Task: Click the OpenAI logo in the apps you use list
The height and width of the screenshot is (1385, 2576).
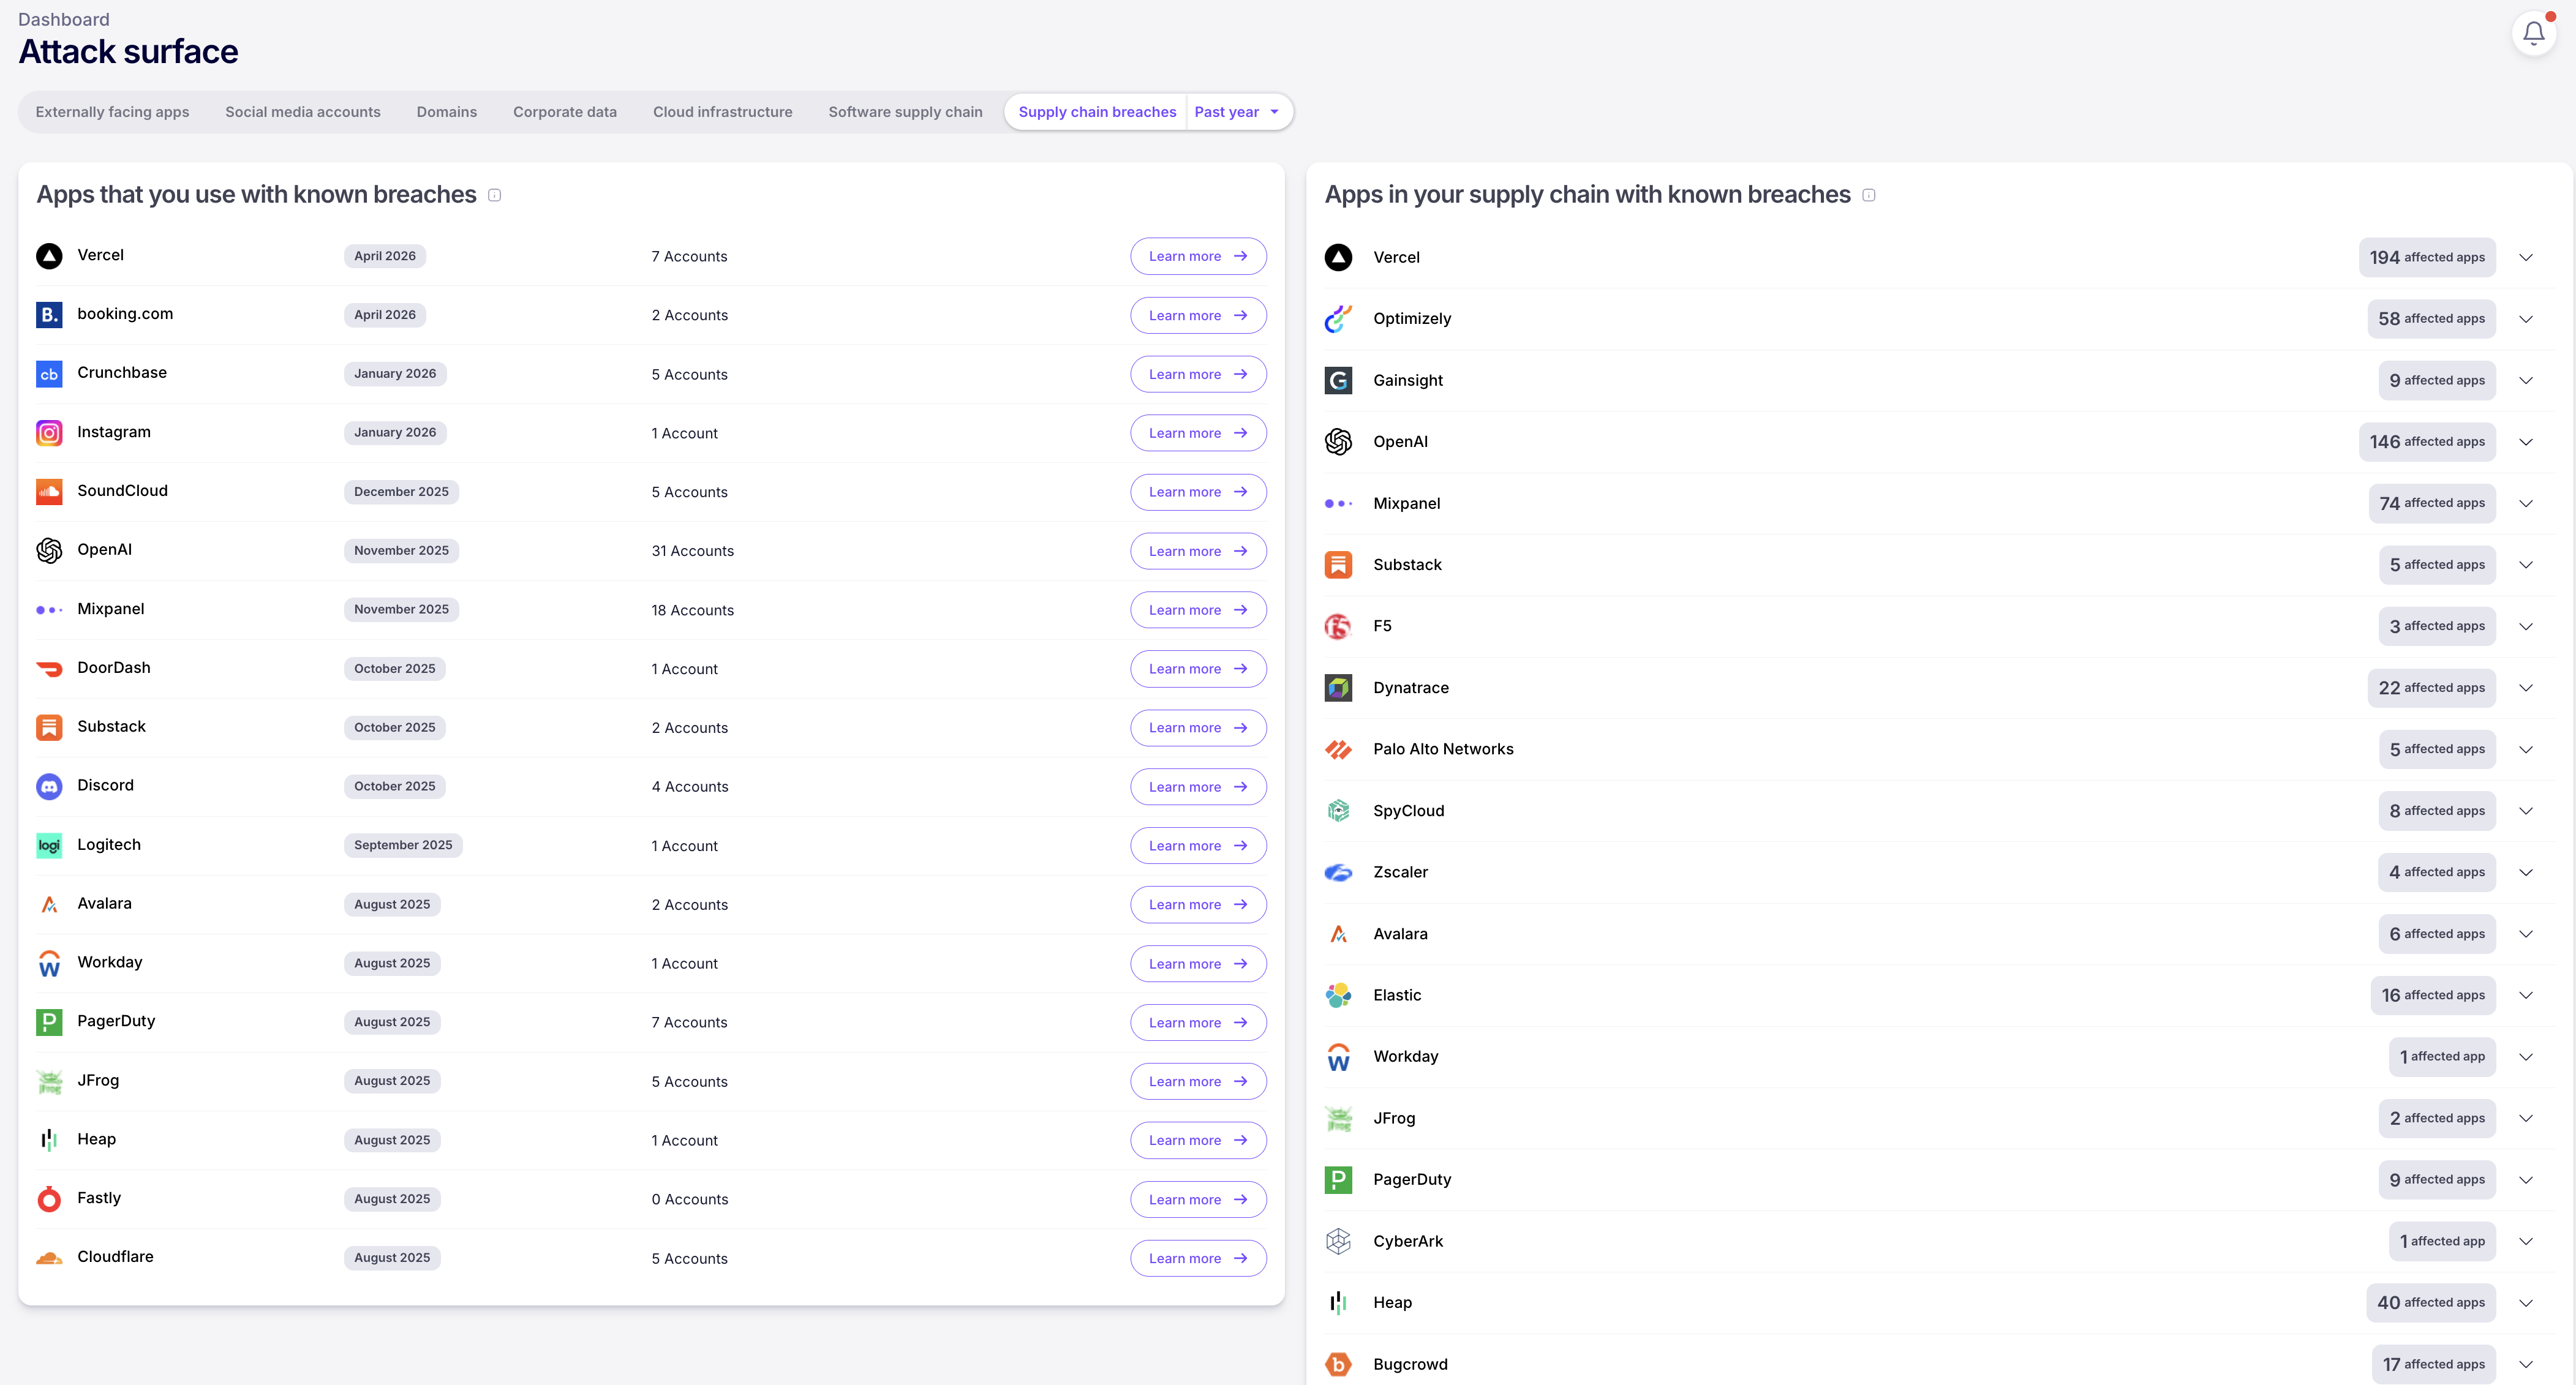Action: click(49, 551)
